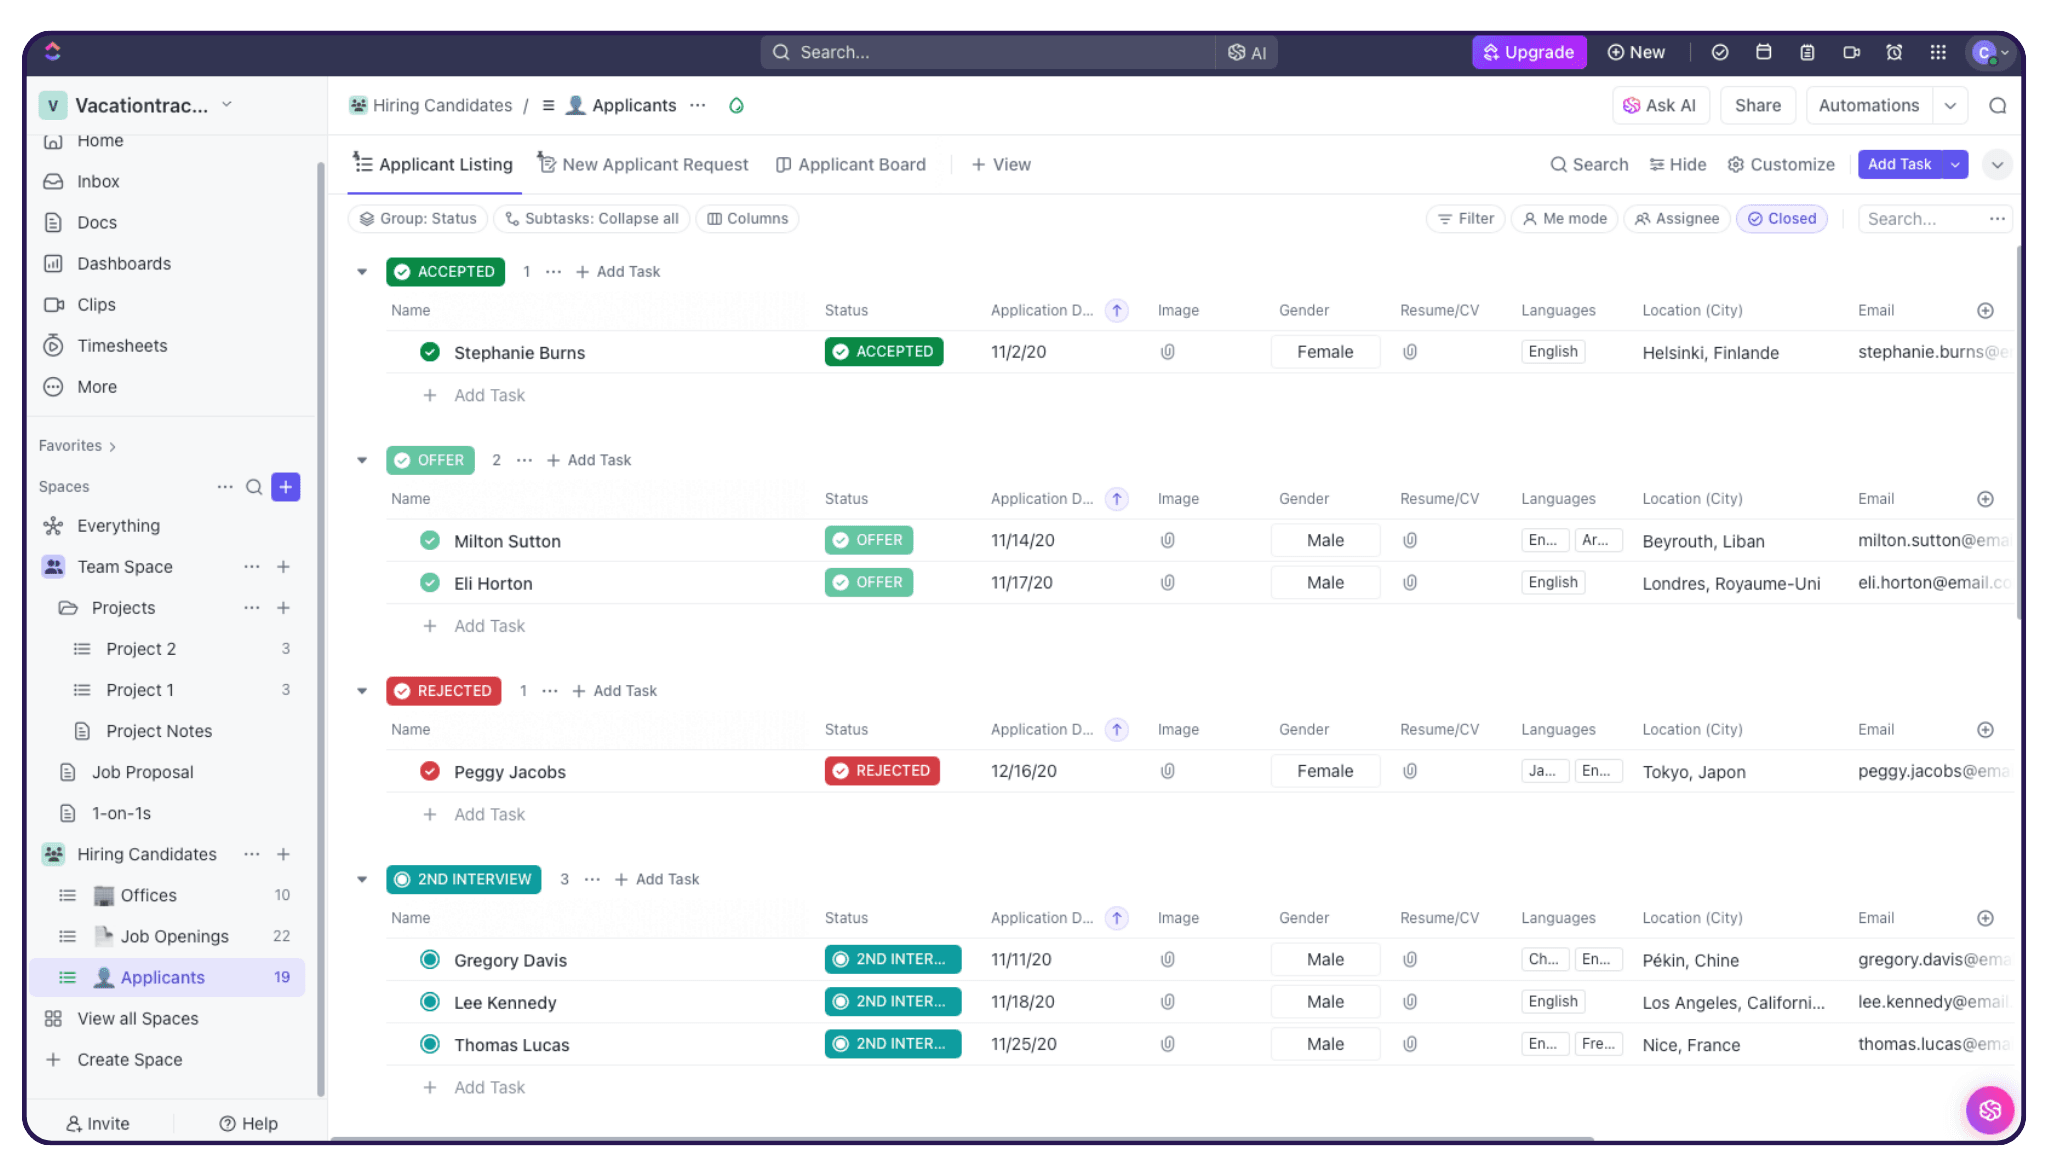
Task: Switch to the Applicant Board tab
Action: pos(851,163)
